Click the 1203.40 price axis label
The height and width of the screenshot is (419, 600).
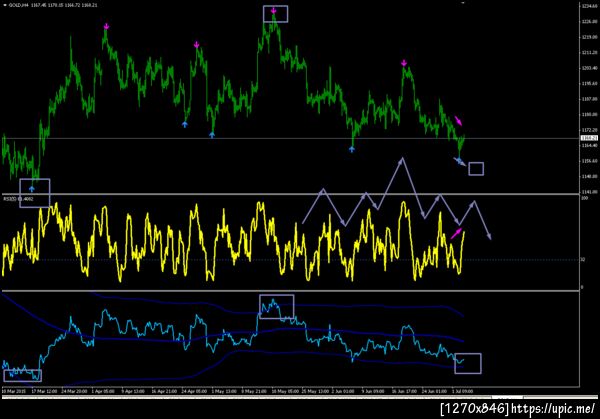click(590, 68)
